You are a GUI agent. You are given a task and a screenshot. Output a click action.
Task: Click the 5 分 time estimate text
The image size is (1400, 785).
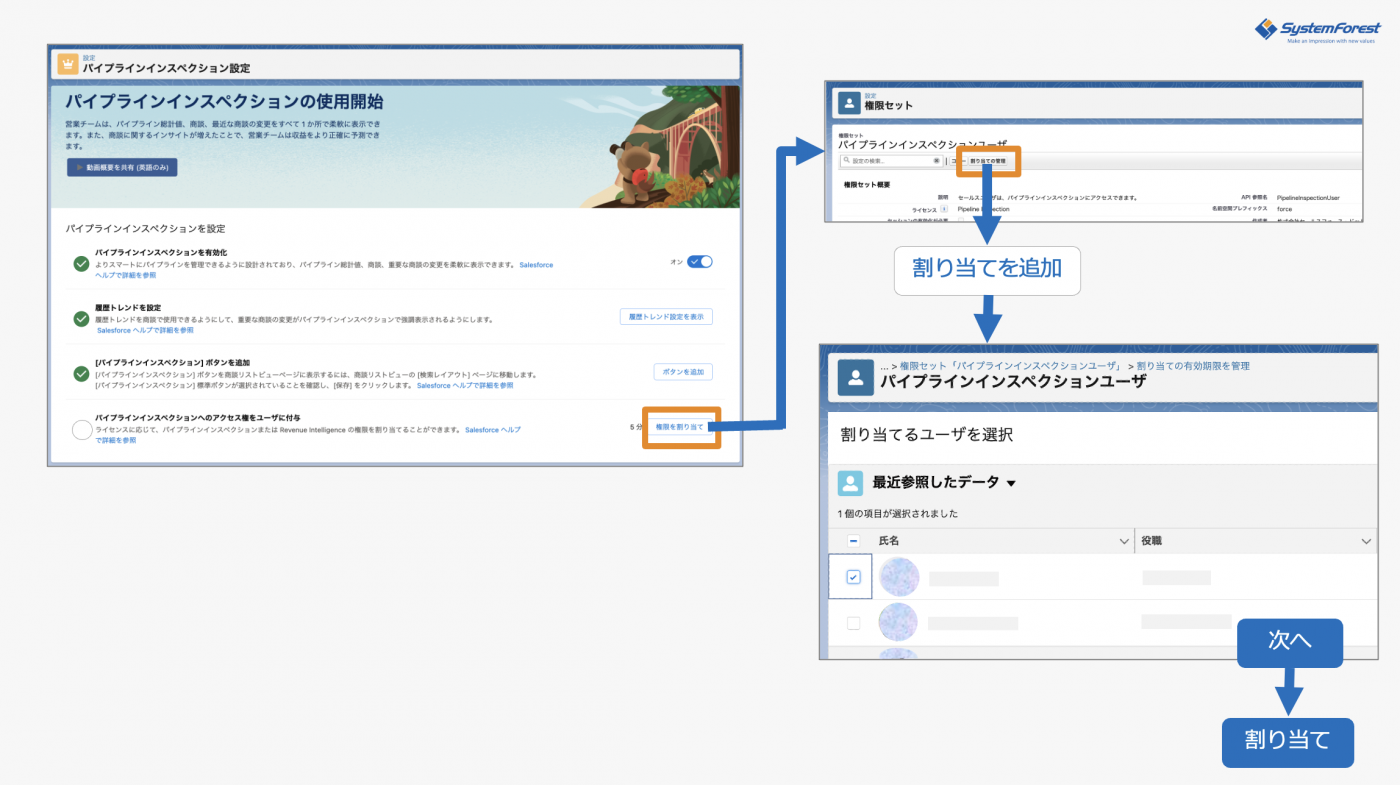(636, 427)
